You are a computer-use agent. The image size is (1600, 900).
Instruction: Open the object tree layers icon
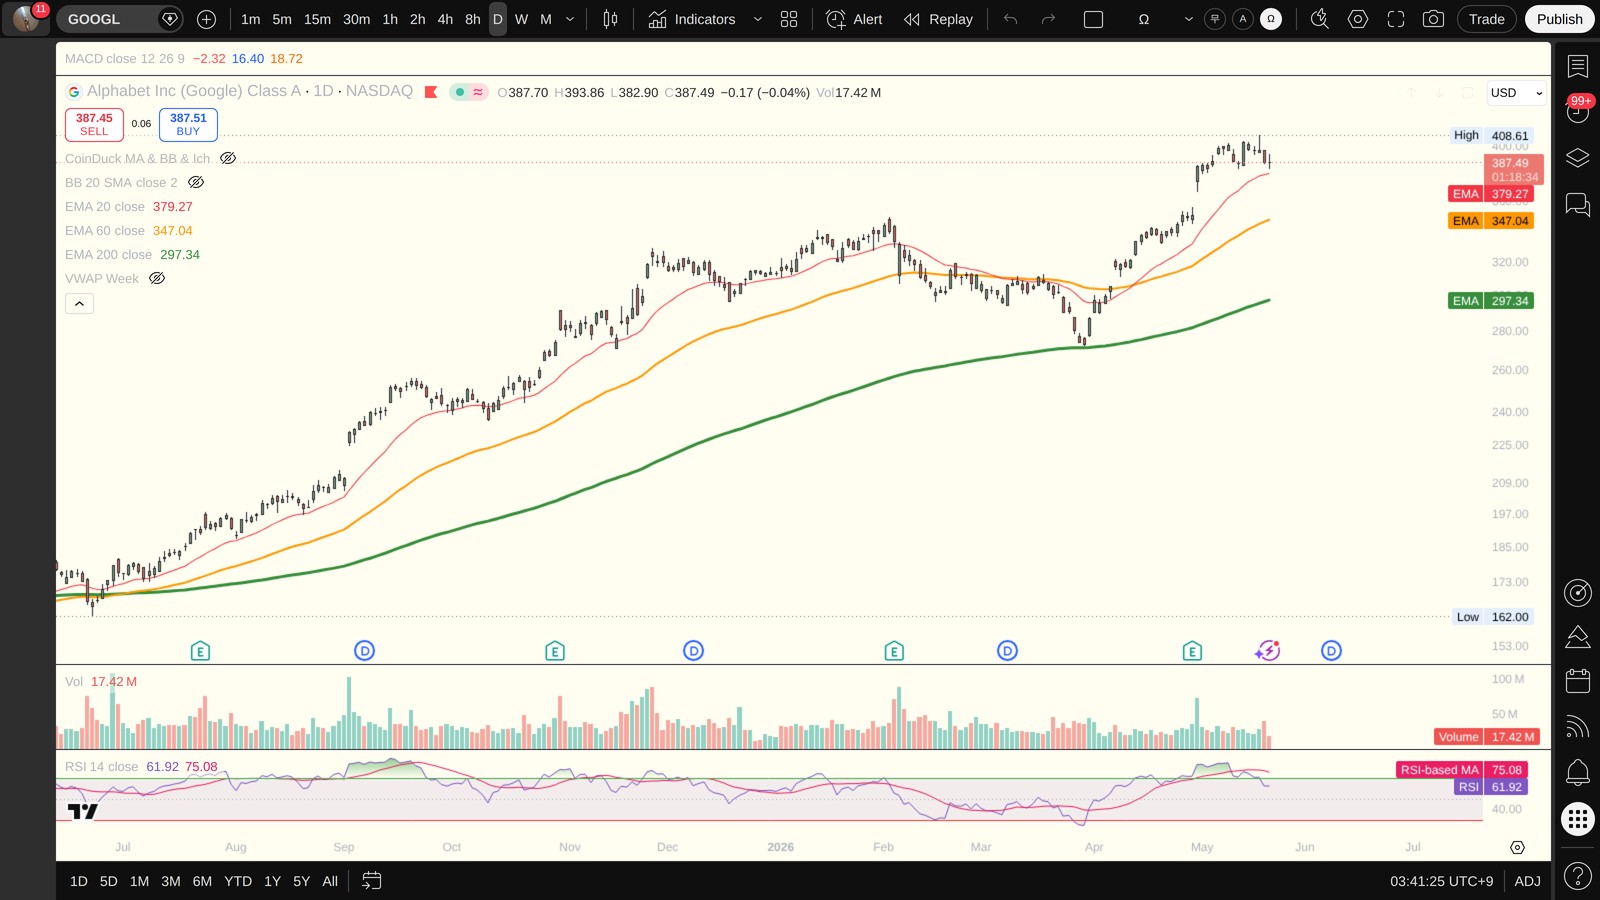1577,158
